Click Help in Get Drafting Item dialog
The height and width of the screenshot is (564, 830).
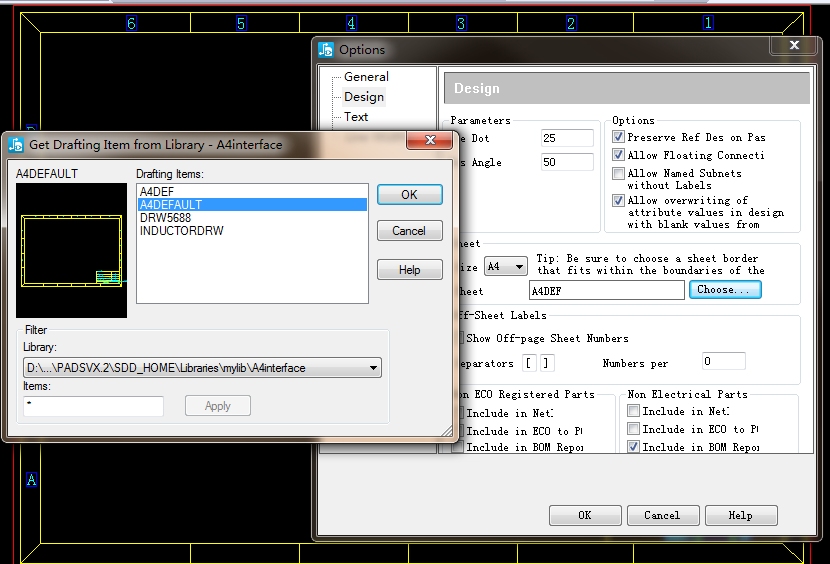[410, 270]
